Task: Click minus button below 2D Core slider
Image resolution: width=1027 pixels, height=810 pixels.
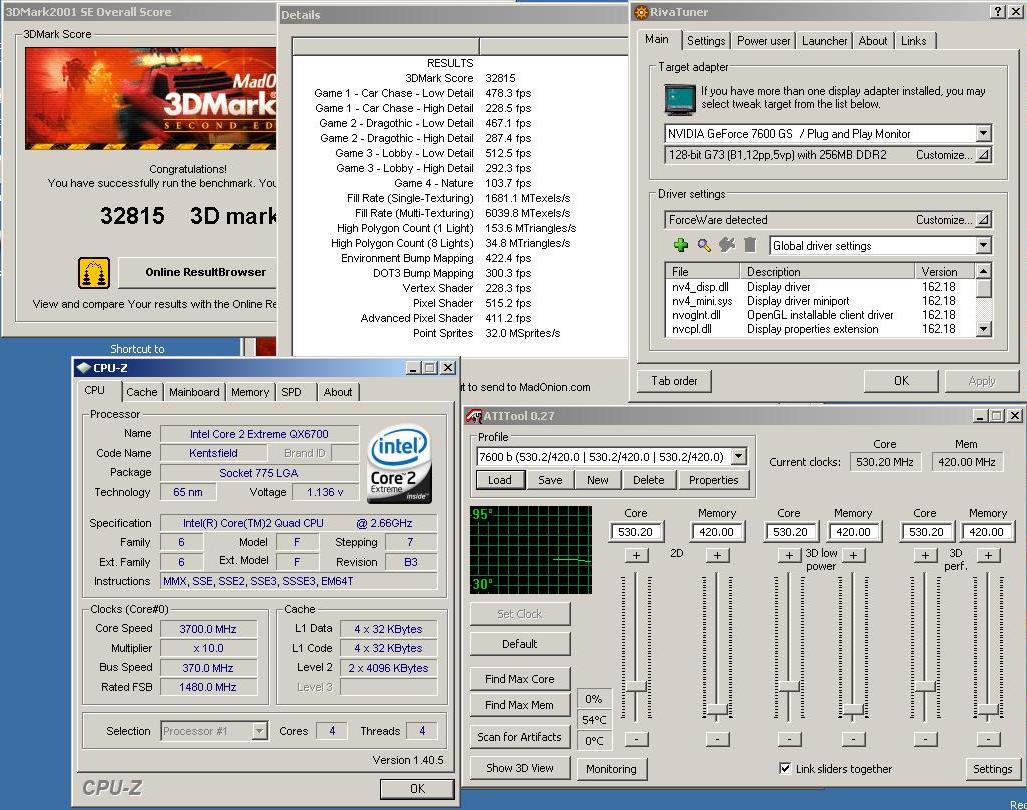Action: (x=636, y=739)
